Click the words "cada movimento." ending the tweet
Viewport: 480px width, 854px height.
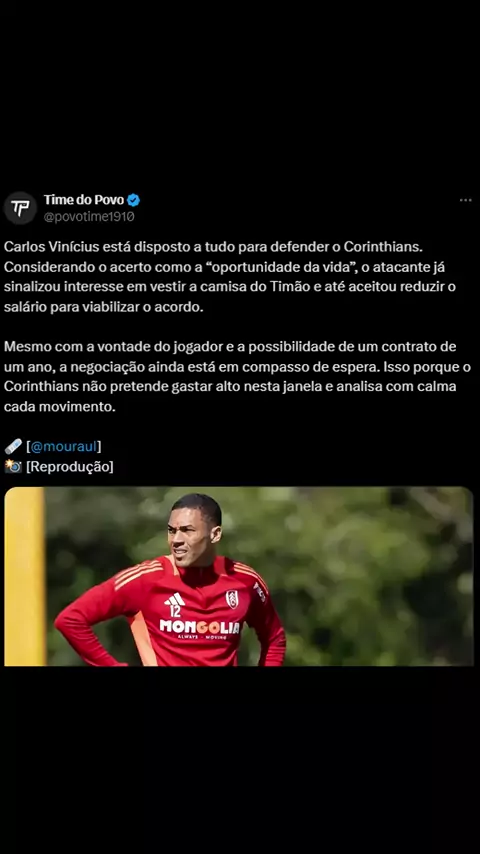tap(60, 407)
